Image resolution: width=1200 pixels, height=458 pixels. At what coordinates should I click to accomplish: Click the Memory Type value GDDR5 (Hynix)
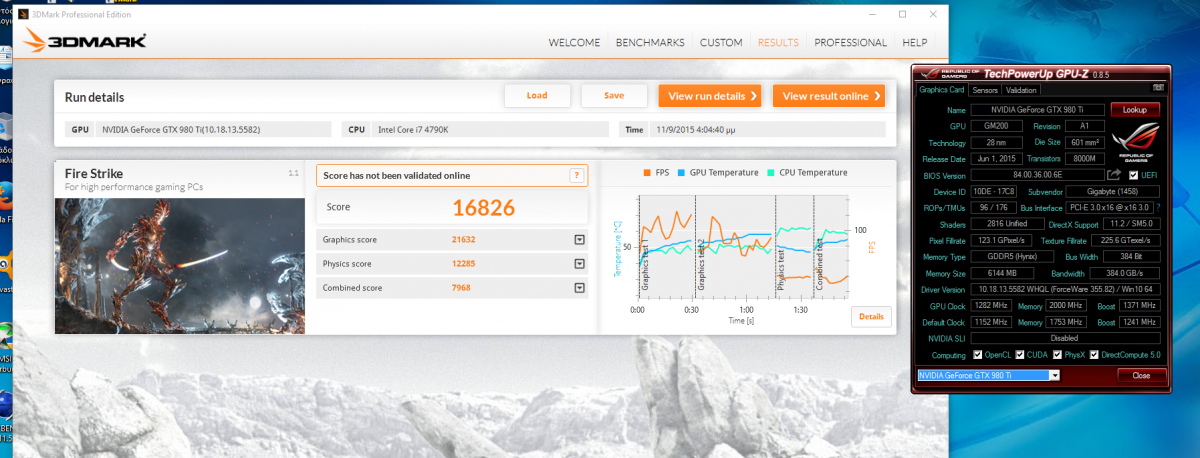(1010, 256)
